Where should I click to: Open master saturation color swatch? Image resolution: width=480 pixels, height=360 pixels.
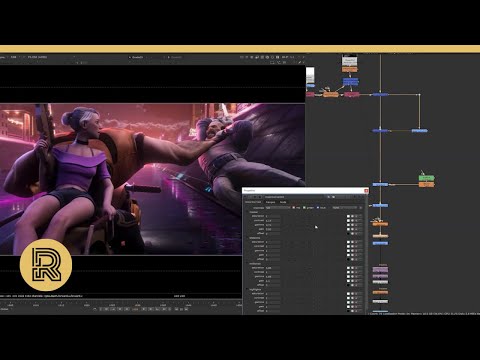348,216
